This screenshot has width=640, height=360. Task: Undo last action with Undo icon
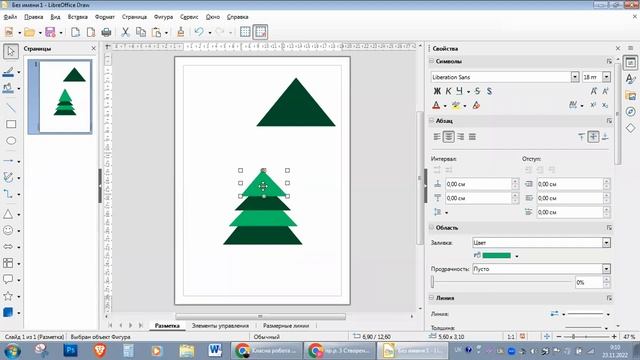pos(199,32)
